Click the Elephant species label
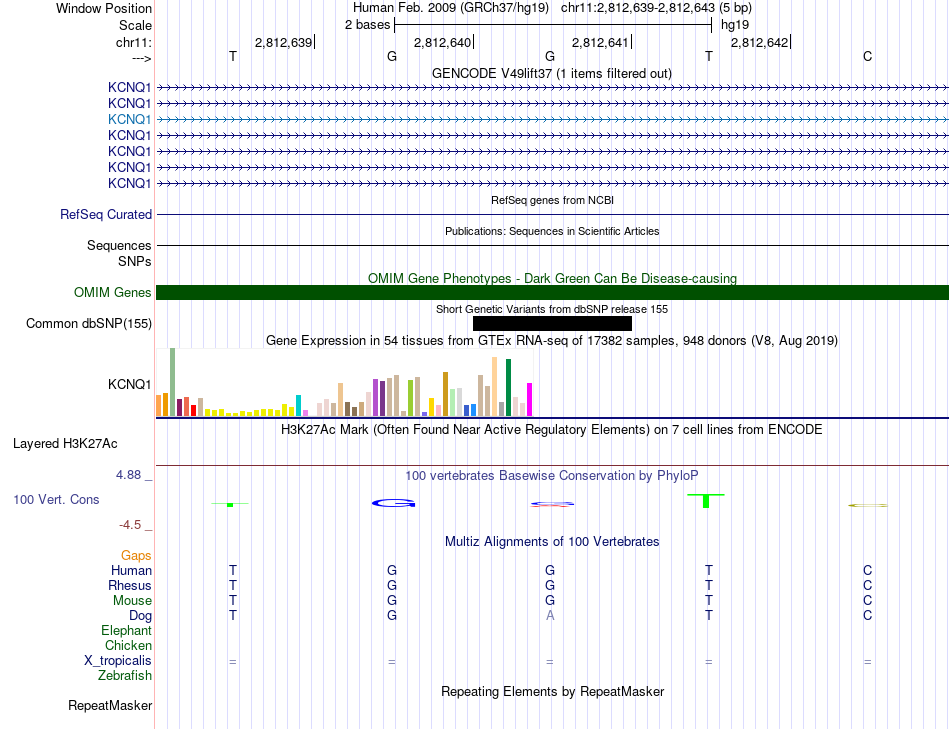950x729 pixels. [x=127, y=630]
